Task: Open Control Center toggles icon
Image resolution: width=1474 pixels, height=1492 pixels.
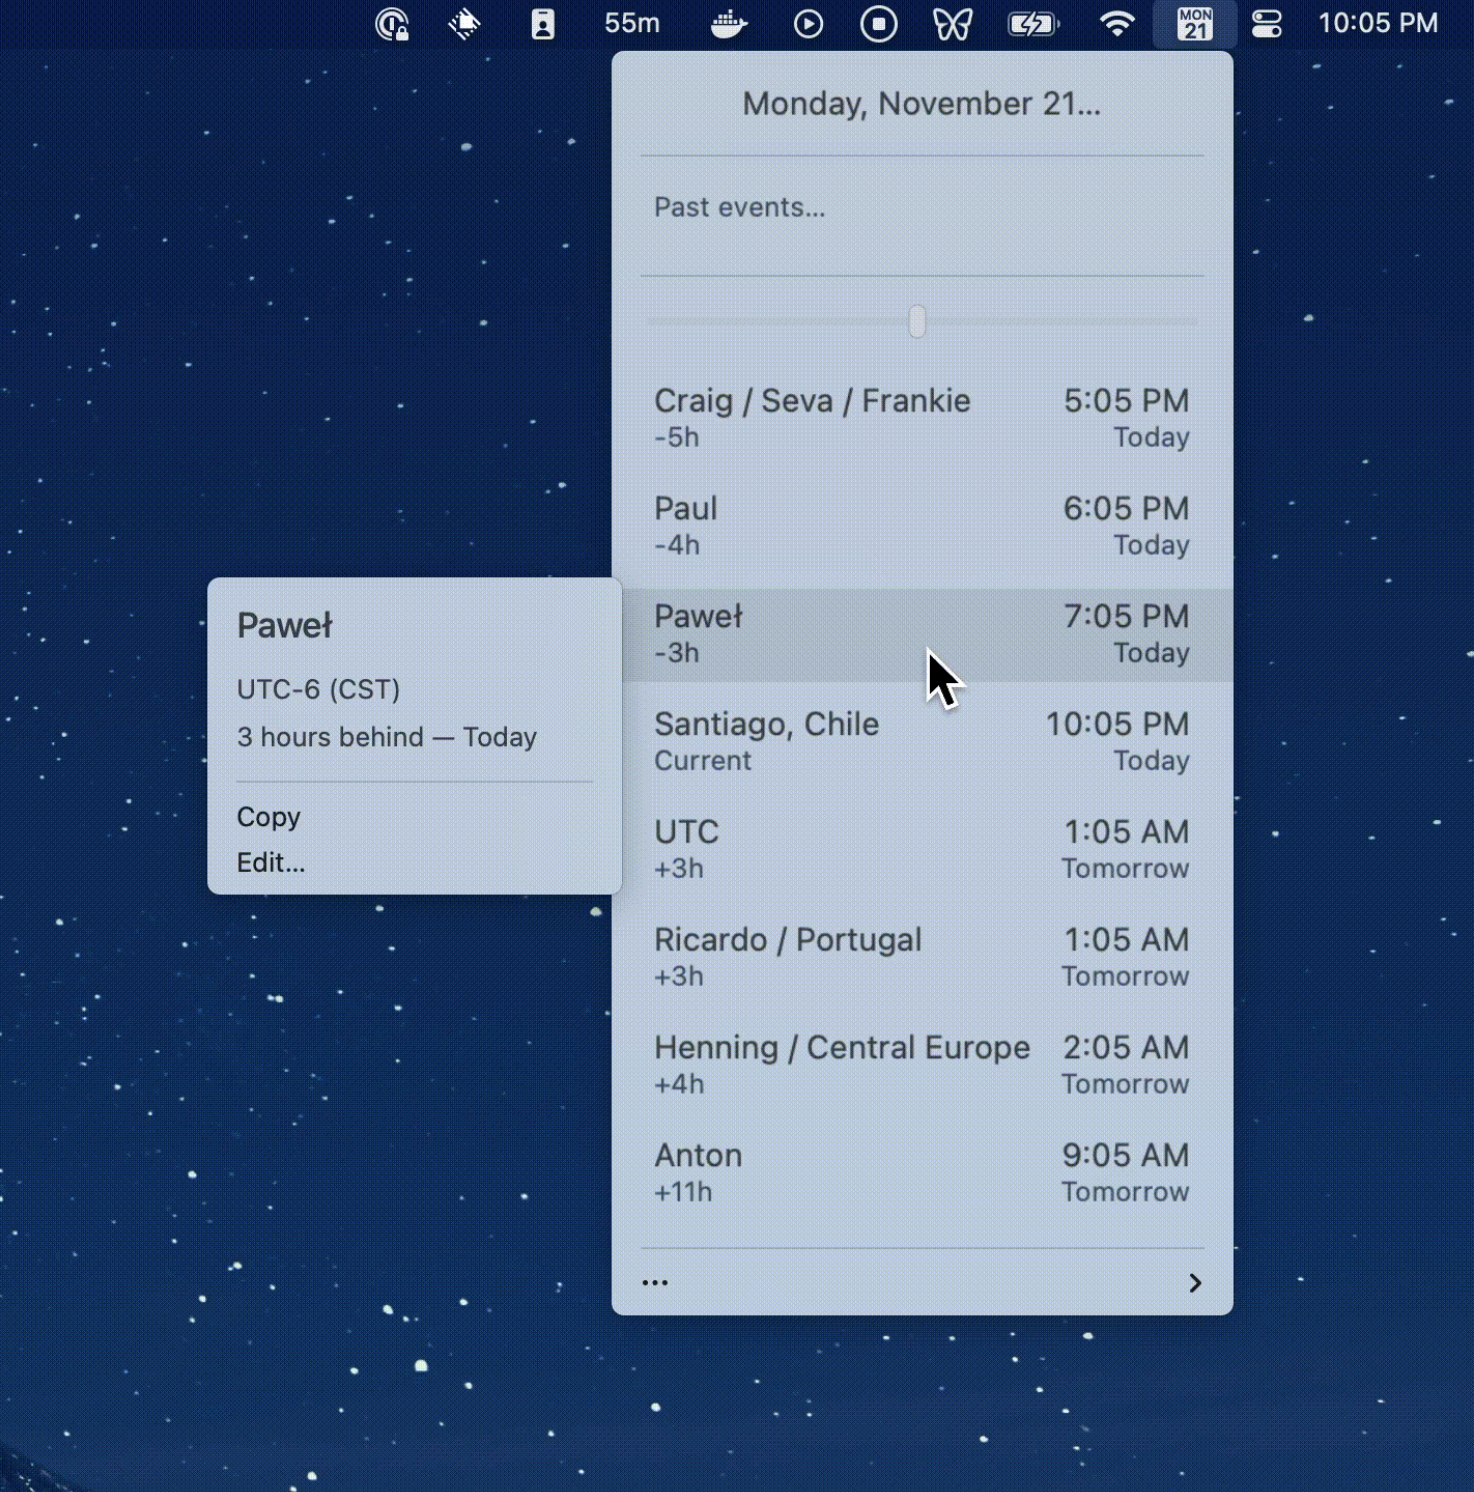Action: pos(1267,24)
